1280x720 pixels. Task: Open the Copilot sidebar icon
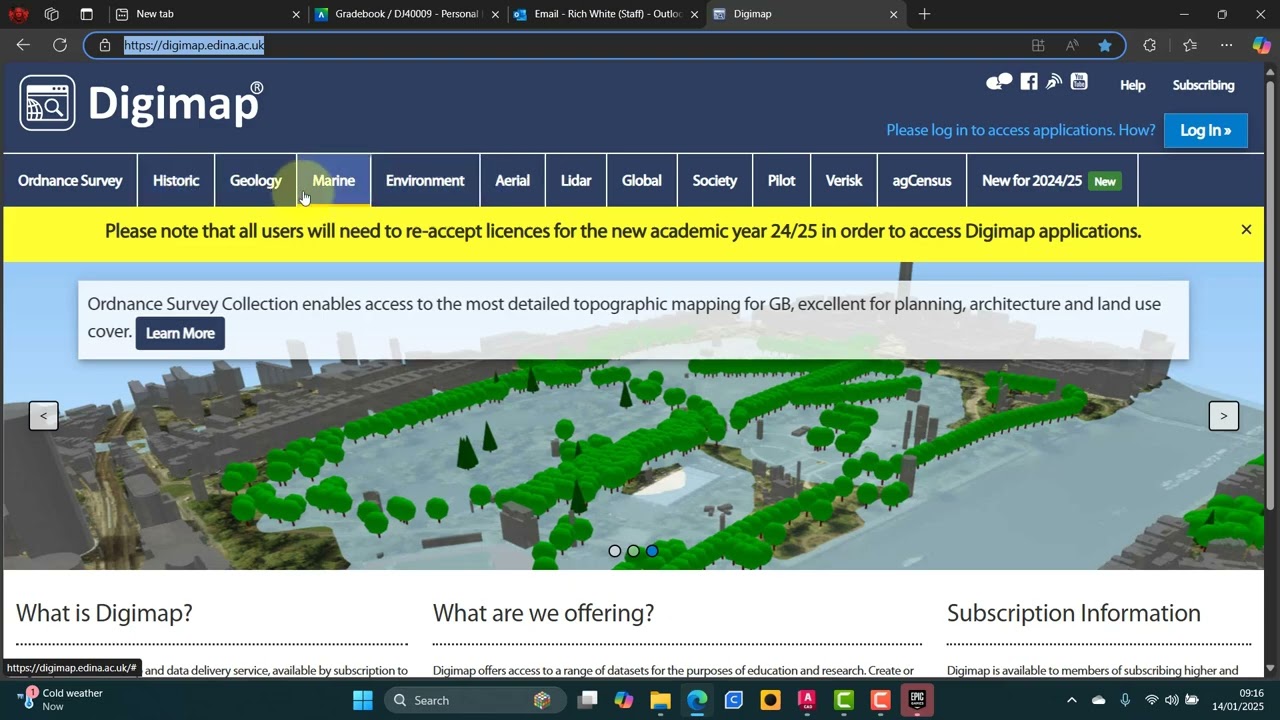point(1261,45)
